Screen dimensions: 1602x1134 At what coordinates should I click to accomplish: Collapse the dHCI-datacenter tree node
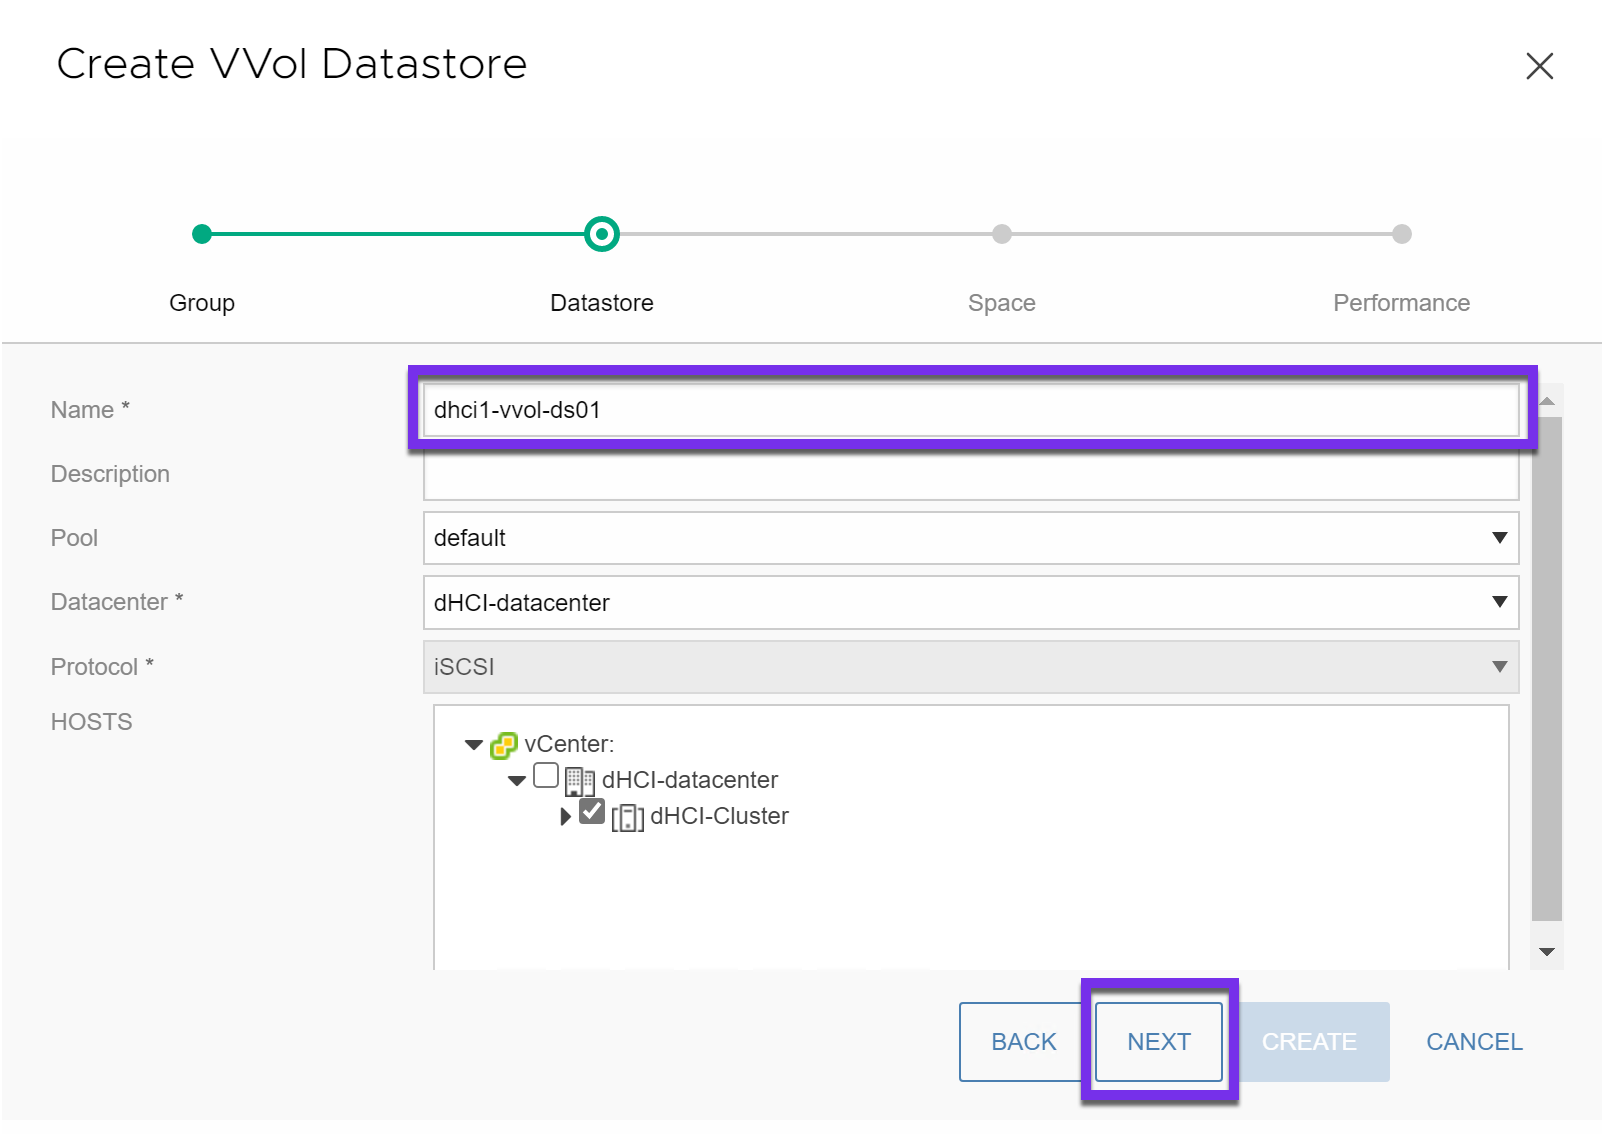coord(517,781)
